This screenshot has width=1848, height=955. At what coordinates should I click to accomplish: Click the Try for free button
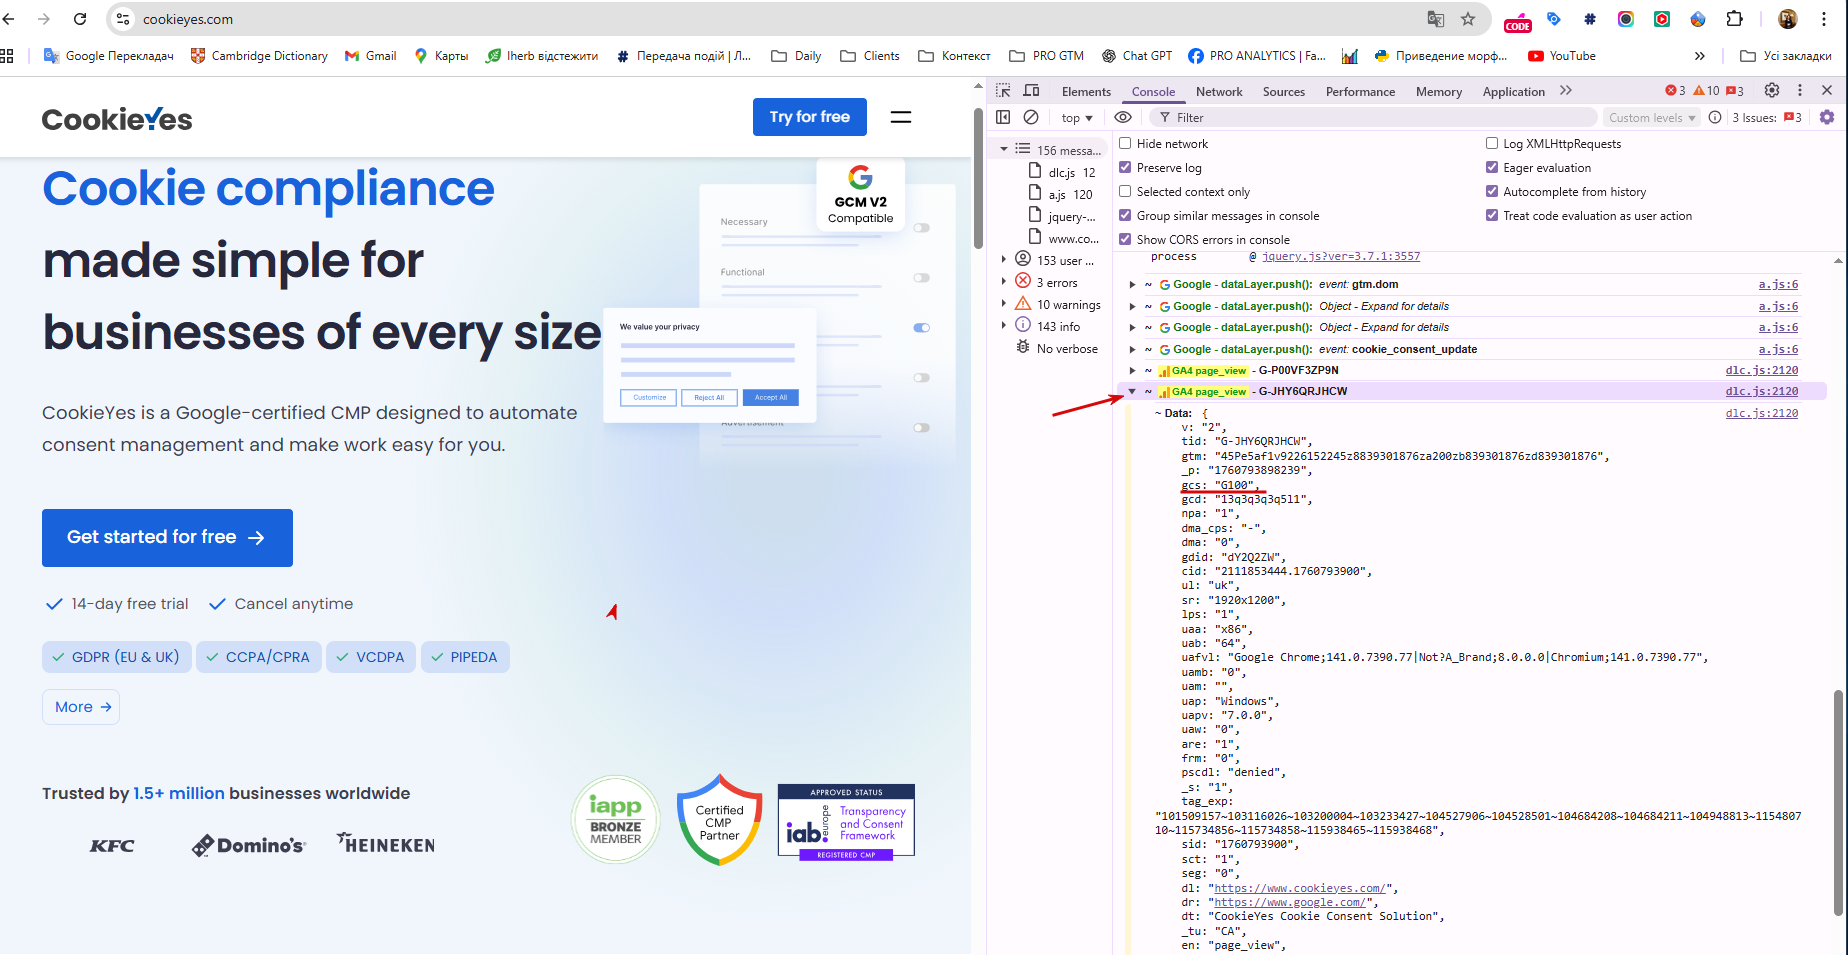(810, 117)
